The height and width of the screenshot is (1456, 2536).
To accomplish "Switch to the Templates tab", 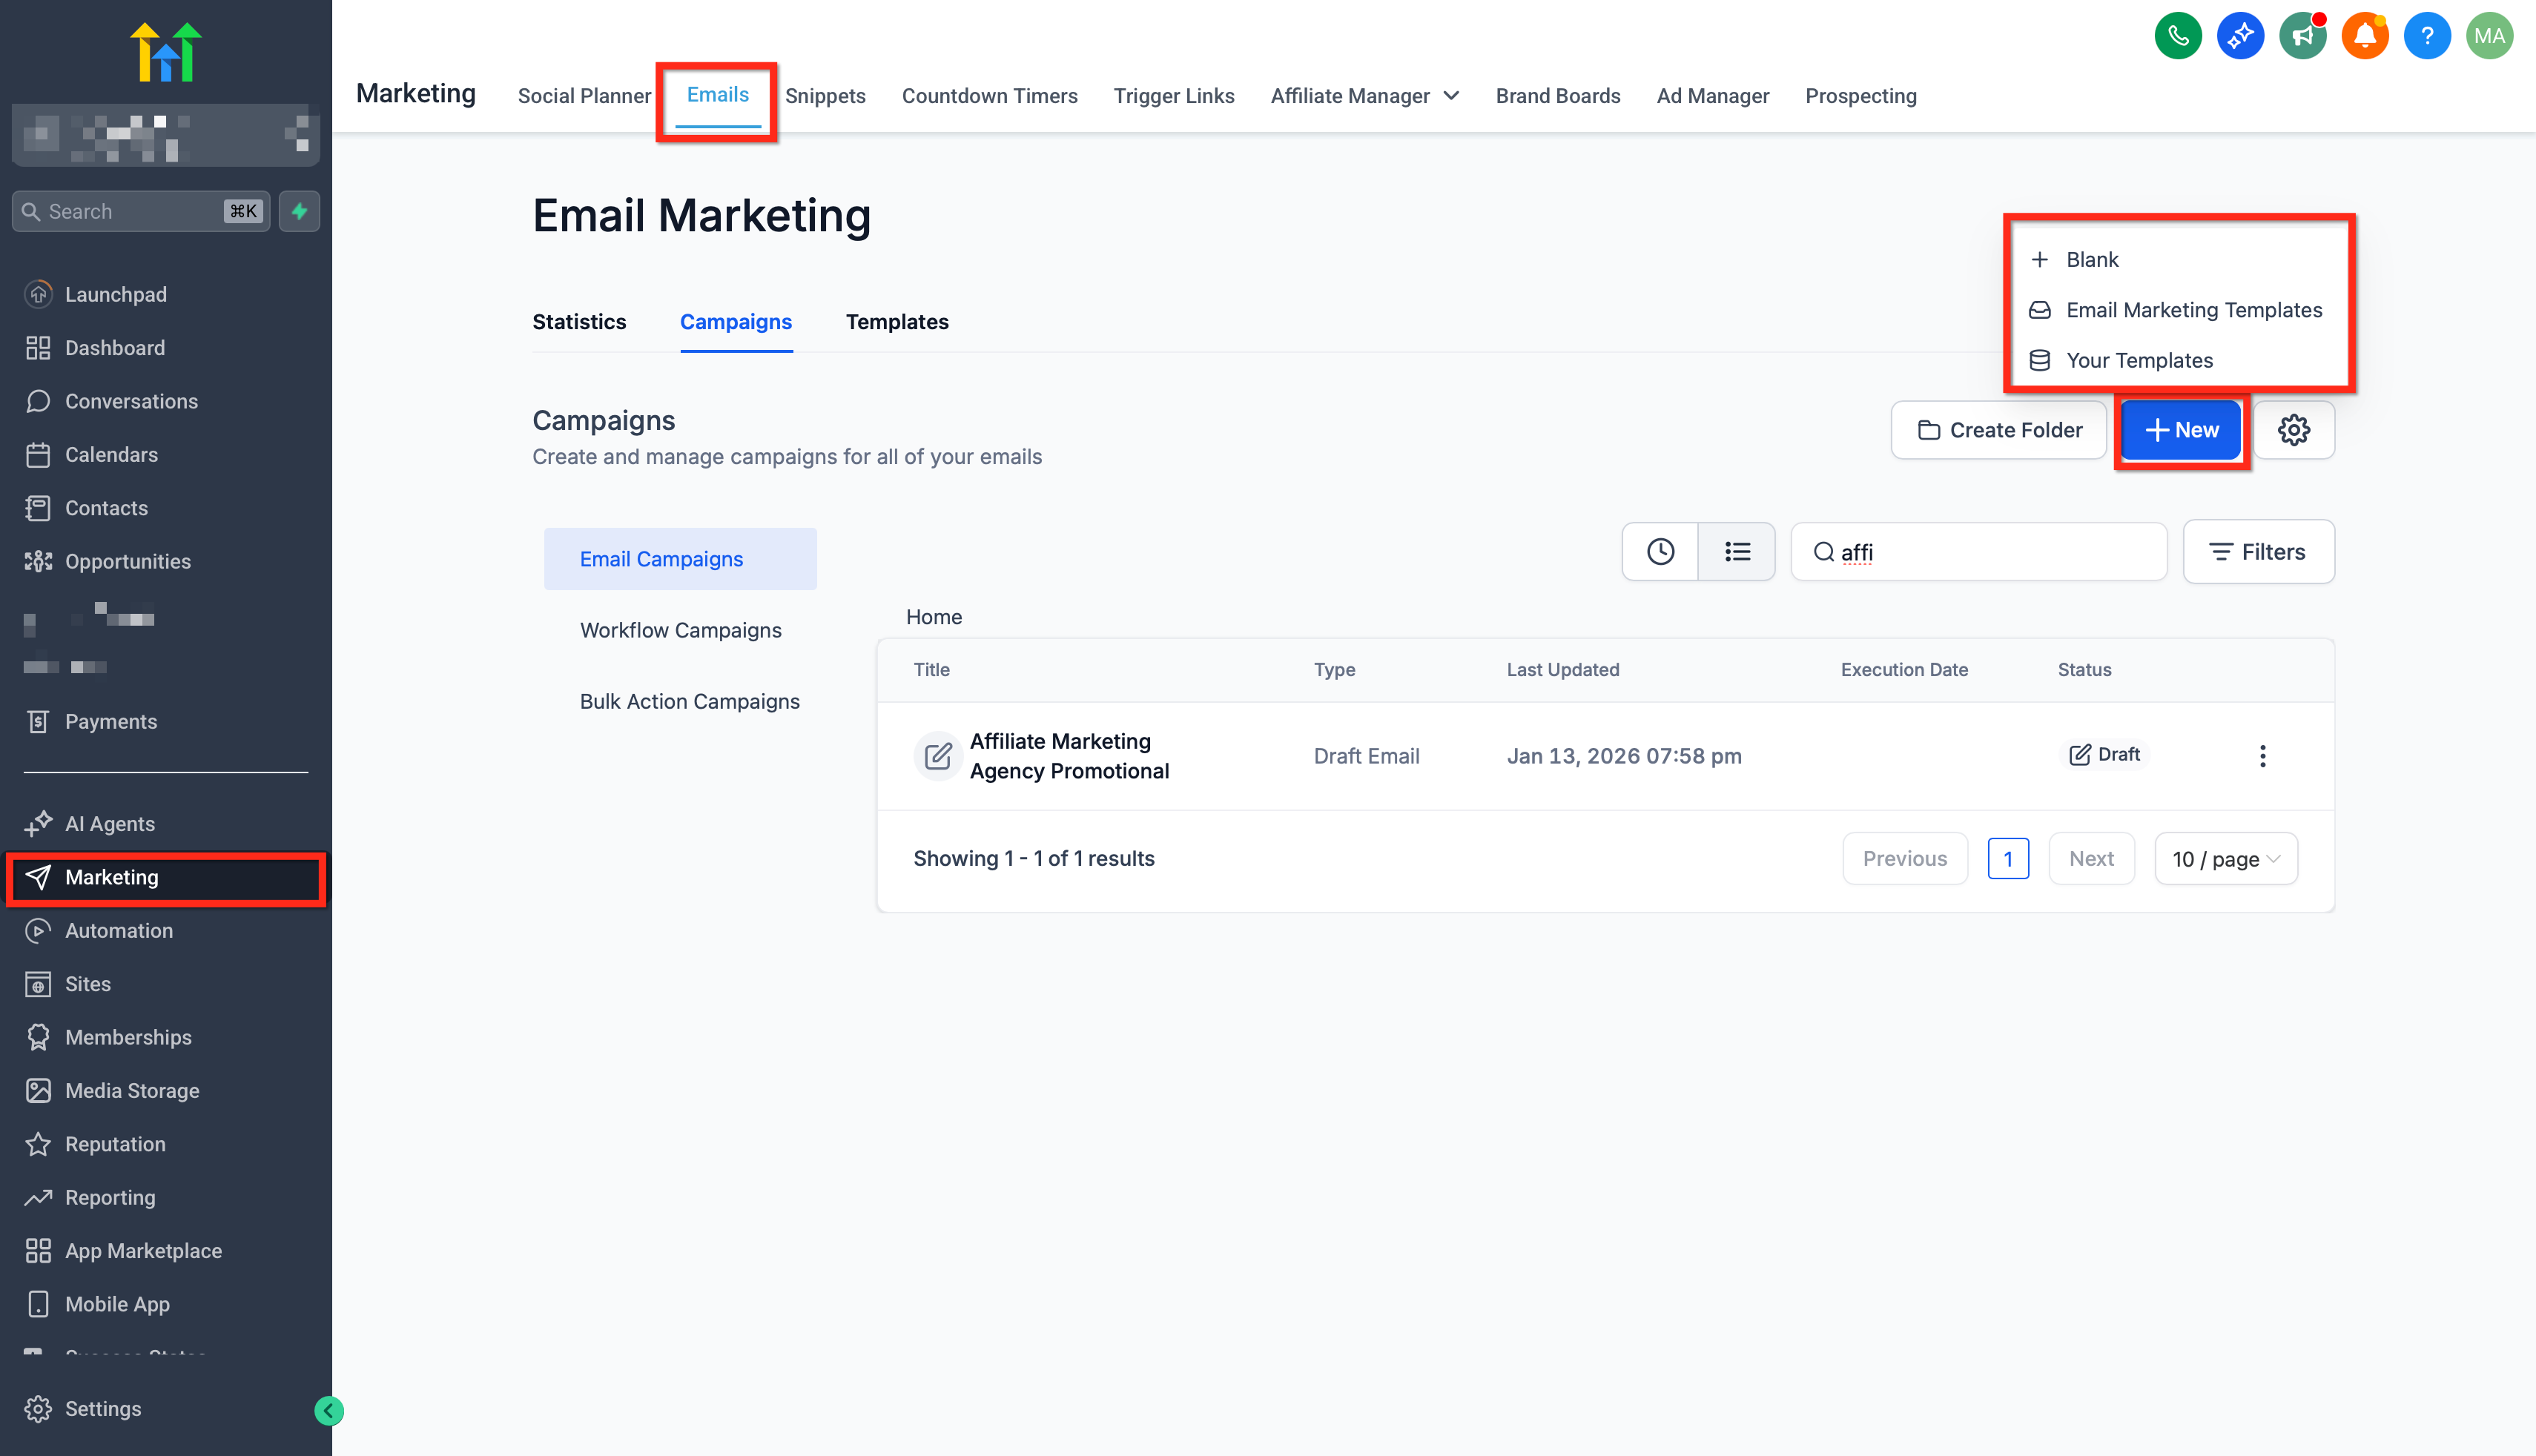I will pos(896,322).
